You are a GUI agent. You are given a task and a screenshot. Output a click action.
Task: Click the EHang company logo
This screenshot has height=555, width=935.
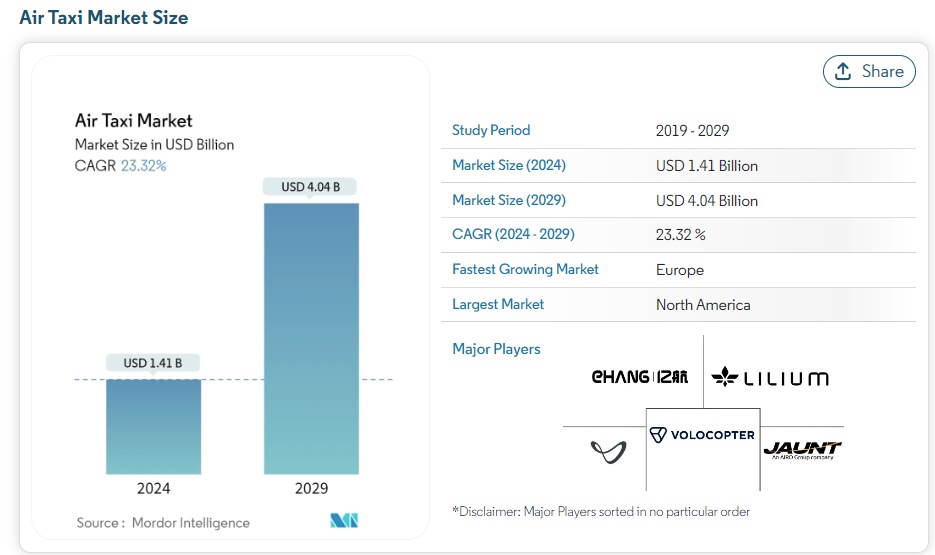(639, 377)
